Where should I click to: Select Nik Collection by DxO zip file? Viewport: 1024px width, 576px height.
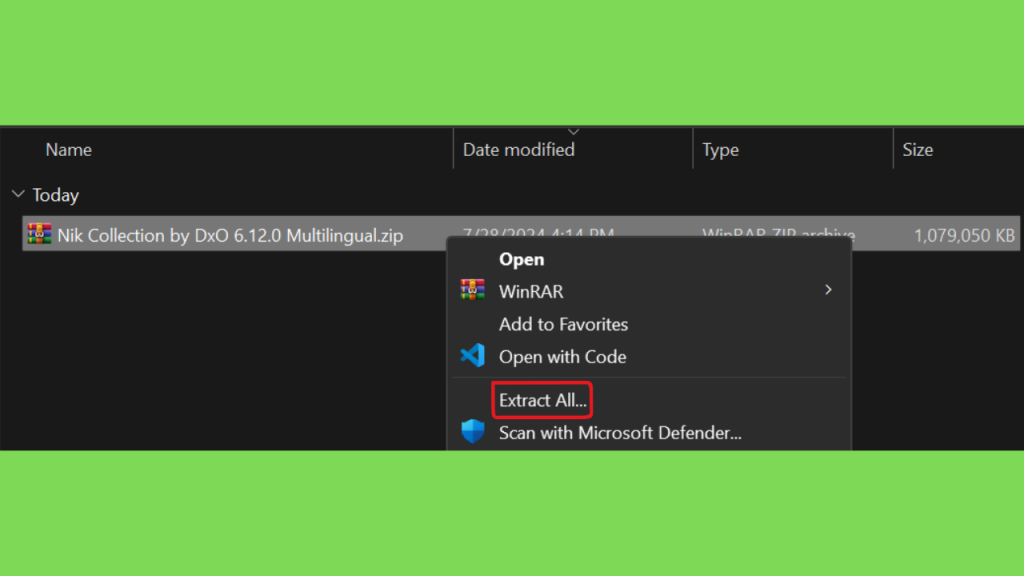coord(230,235)
